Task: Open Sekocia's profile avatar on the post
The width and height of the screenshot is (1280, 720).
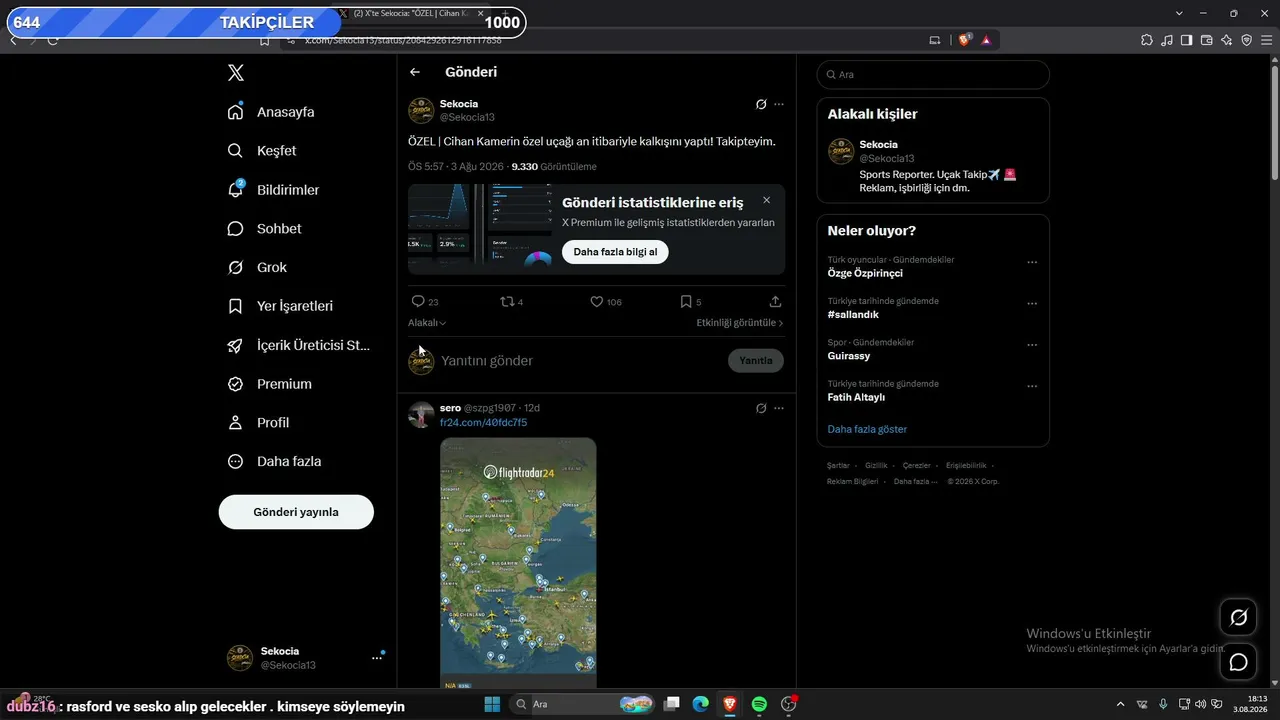Action: coord(421,110)
